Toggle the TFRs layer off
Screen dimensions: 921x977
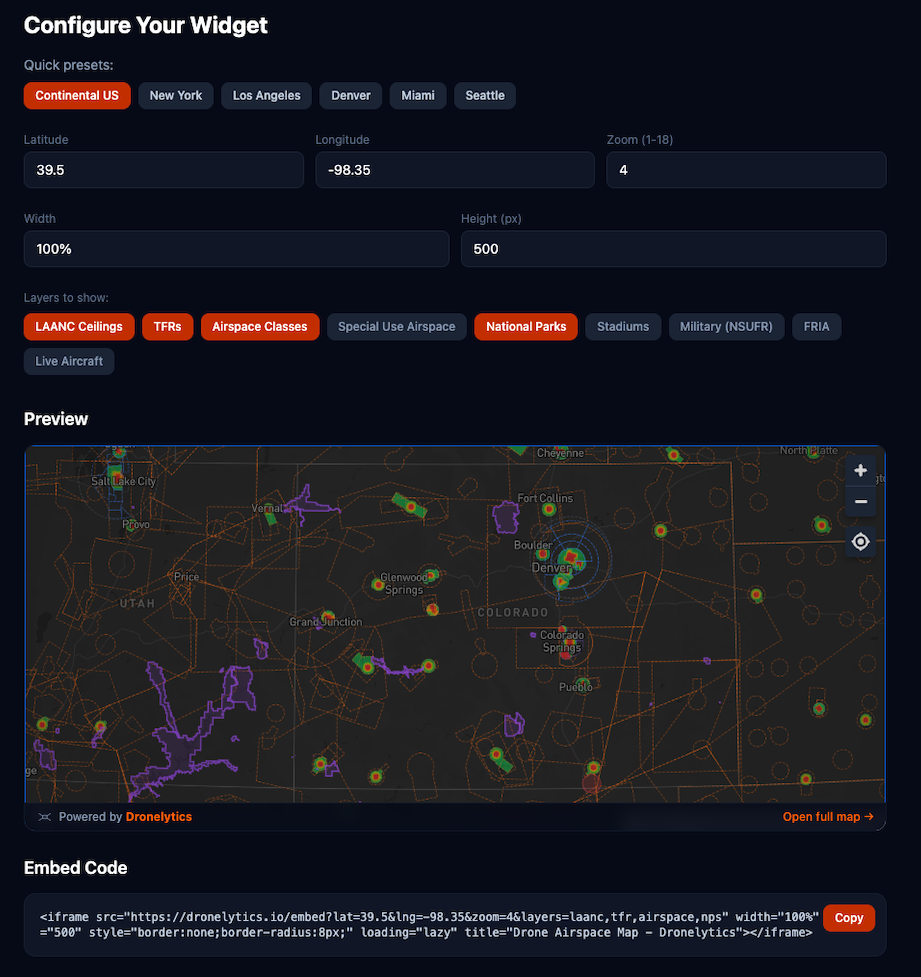pyautogui.click(x=168, y=326)
